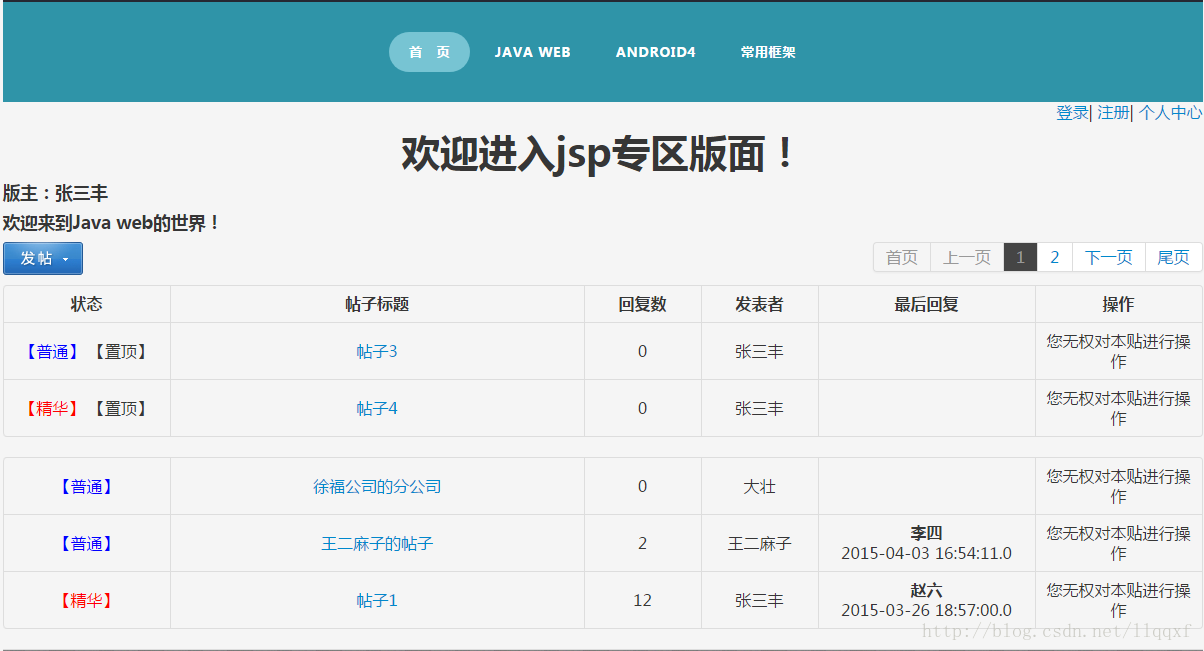Click 【普通】 status in 徐福公司的分公司 row
This screenshot has height=651, width=1204.
tap(87, 486)
